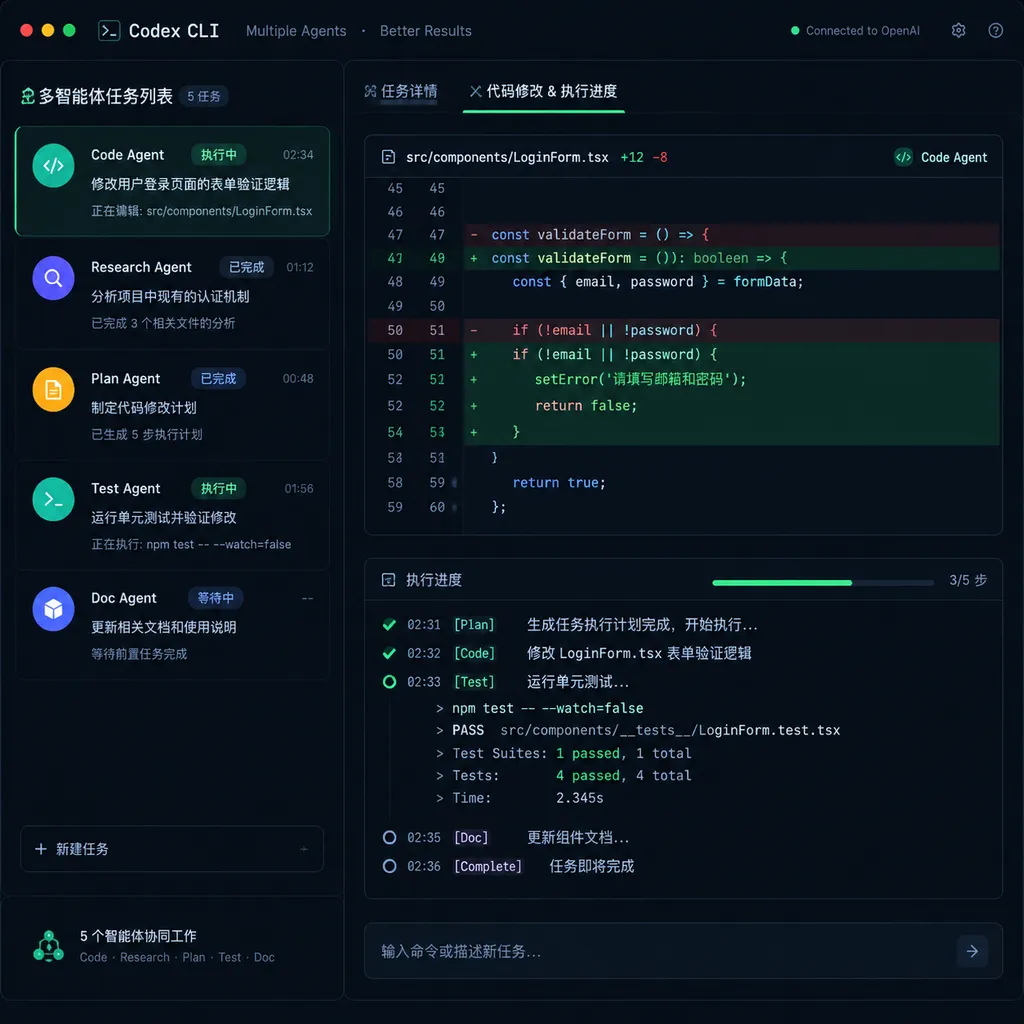Click the 新建任务 button
Viewport: 1024px width, 1024px height.
(172, 849)
